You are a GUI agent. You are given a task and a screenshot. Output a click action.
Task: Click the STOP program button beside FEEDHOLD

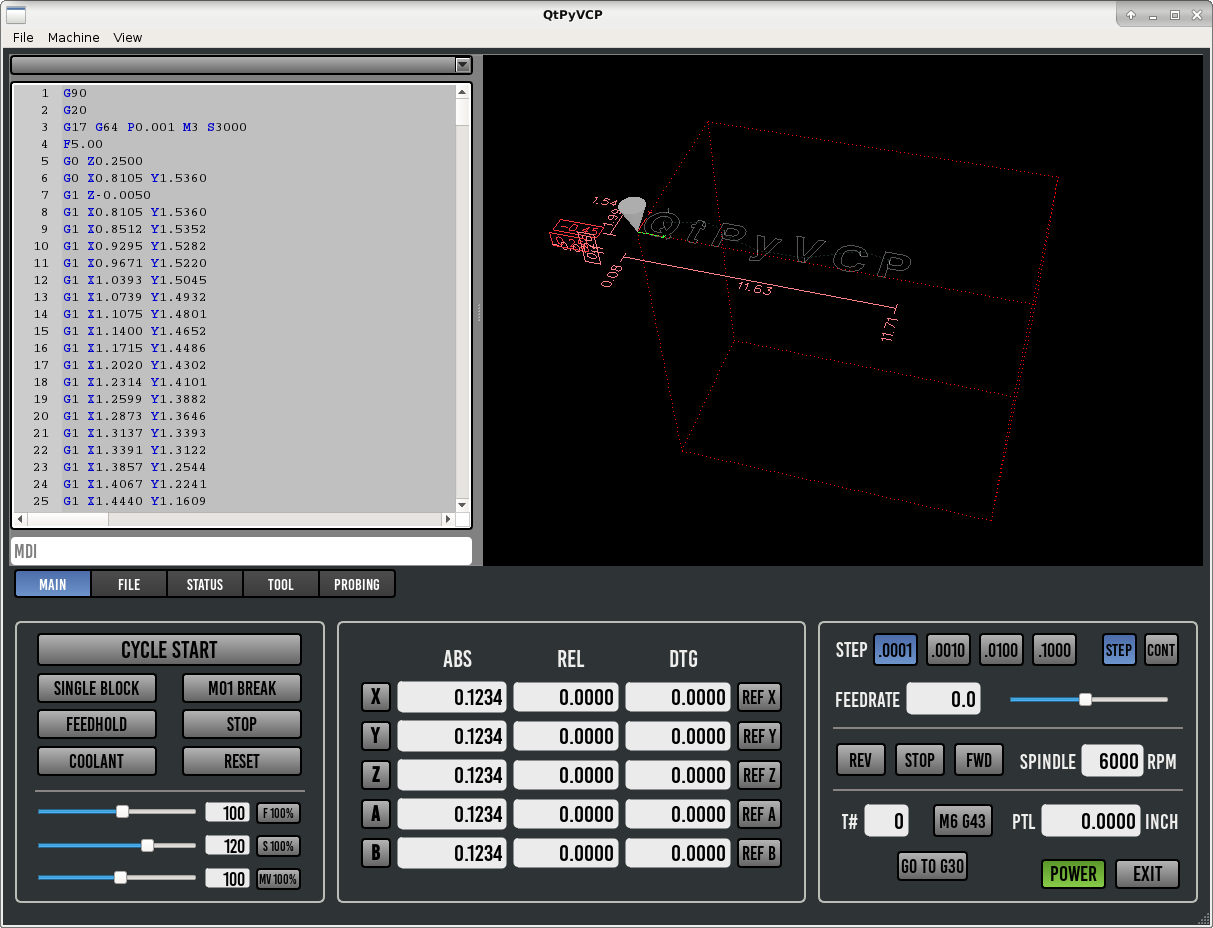coord(242,724)
